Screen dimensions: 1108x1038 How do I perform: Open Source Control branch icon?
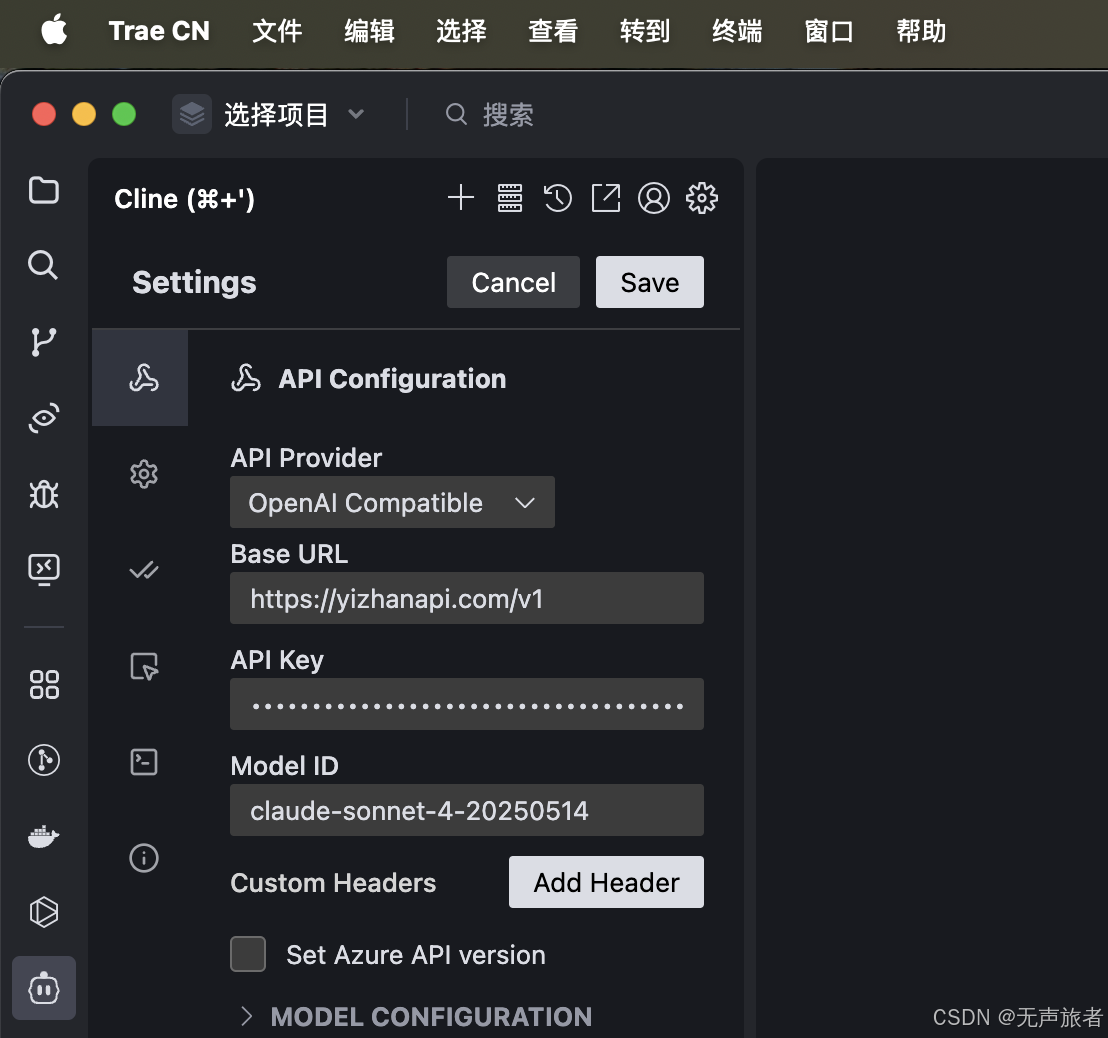point(43,342)
